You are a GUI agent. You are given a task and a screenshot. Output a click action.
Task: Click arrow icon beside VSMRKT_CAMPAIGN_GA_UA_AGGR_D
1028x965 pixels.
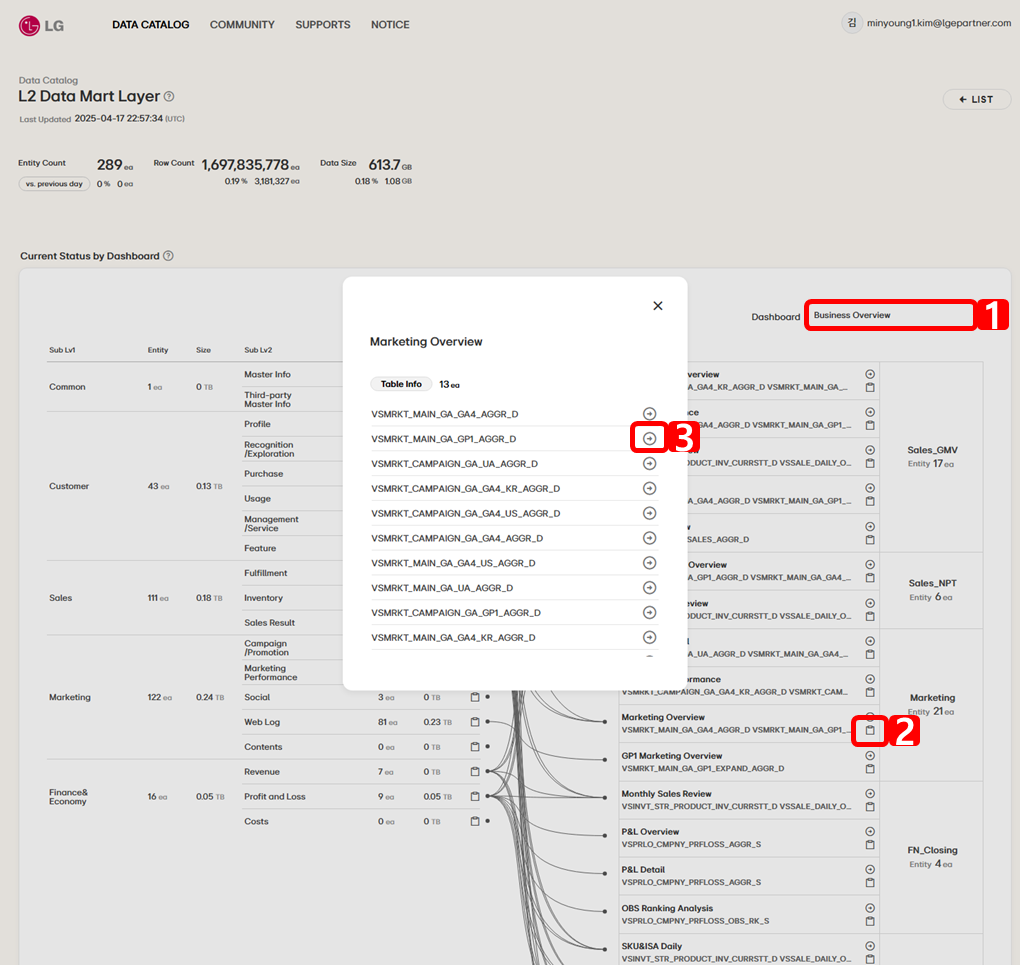coord(650,464)
